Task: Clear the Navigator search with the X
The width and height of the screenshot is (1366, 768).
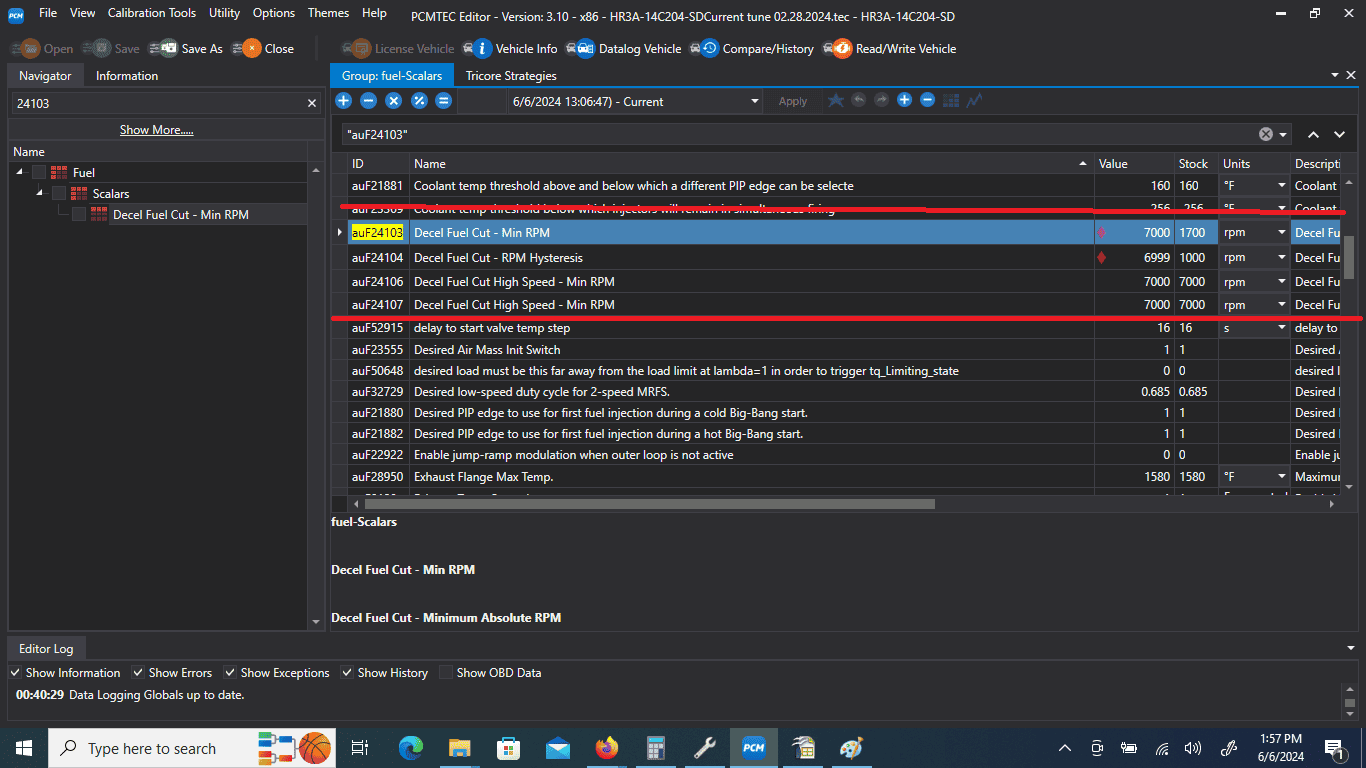Action: coord(311,103)
